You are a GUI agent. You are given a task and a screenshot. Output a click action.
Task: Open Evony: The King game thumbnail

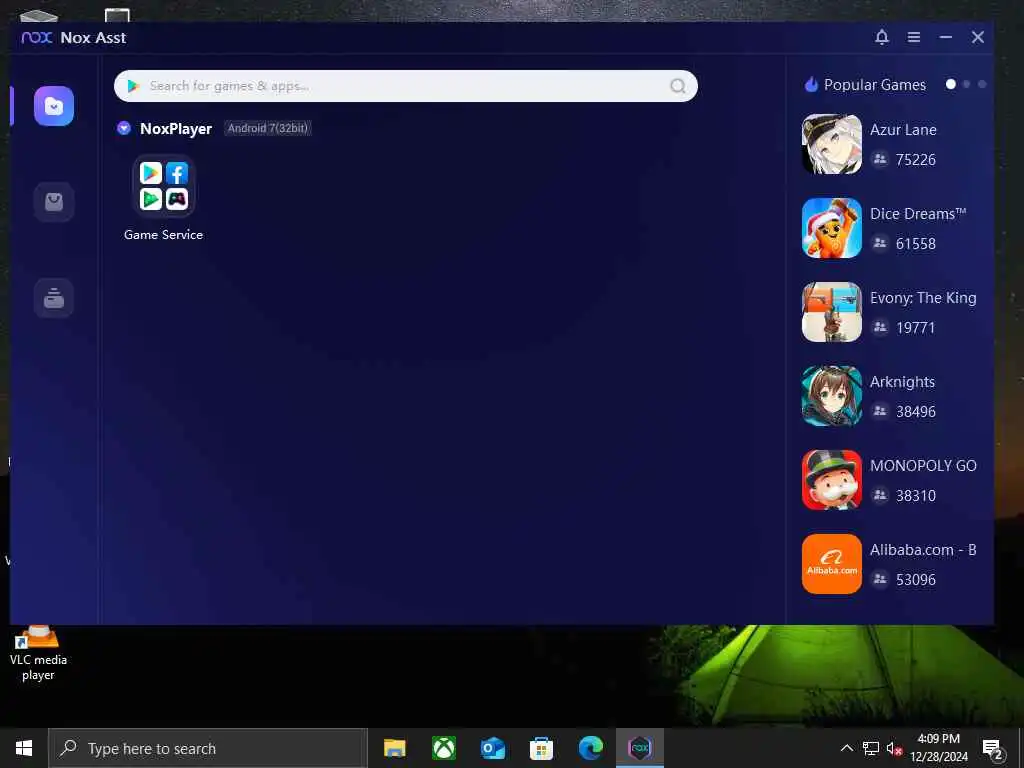pos(831,312)
